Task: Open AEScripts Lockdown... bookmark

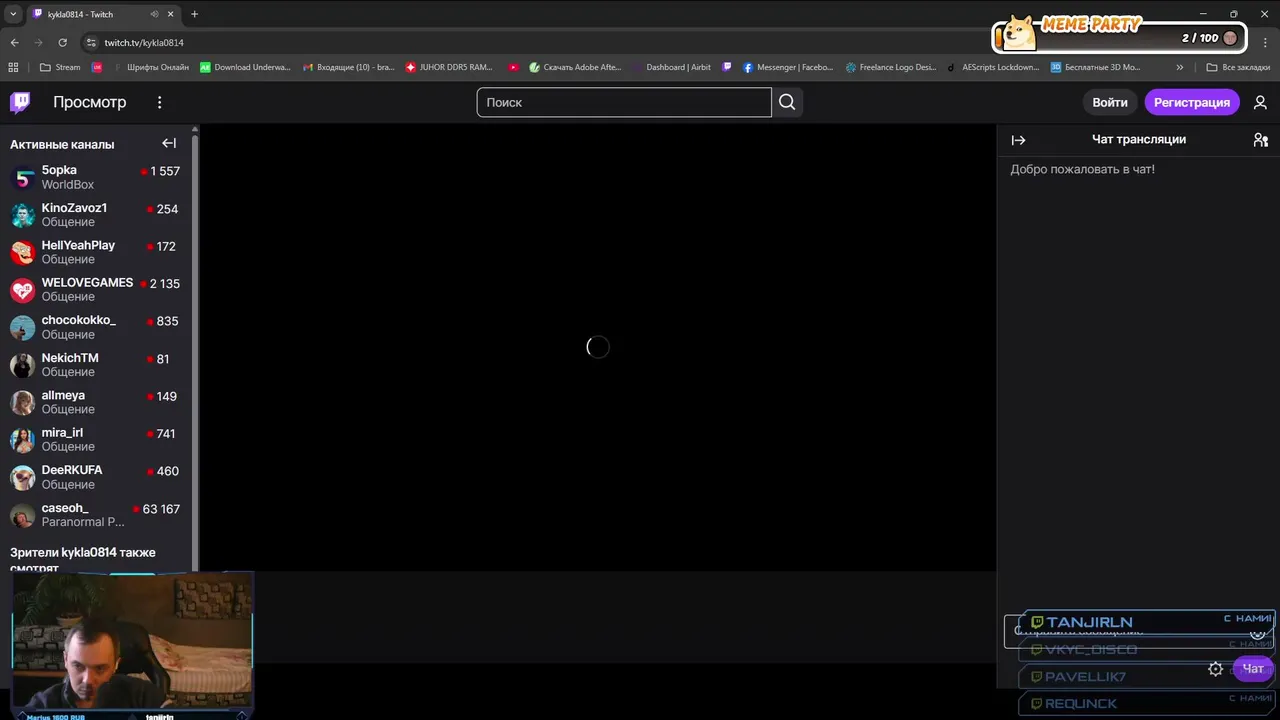Action: [993, 67]
